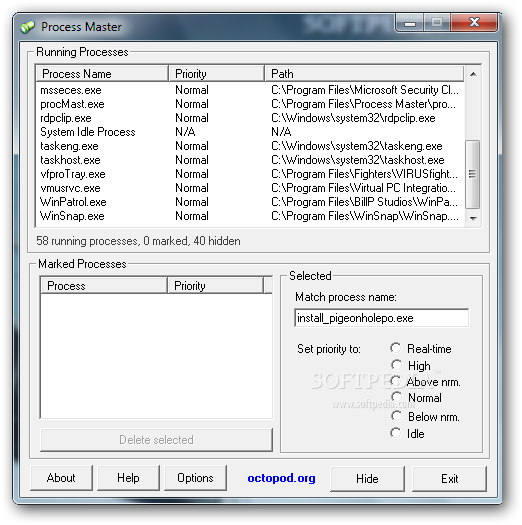This screenshot has width=522, height=525.
Task: Select the WinPatrol.exe process row
Action: click(x=250, y=202)
